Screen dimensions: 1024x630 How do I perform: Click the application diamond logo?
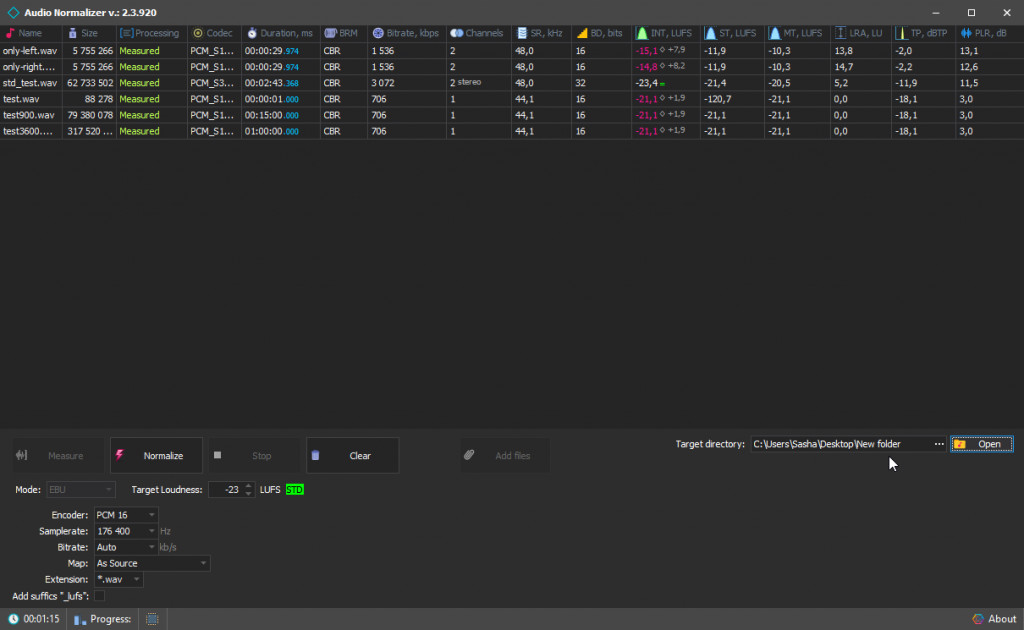[x=13, y=12]
